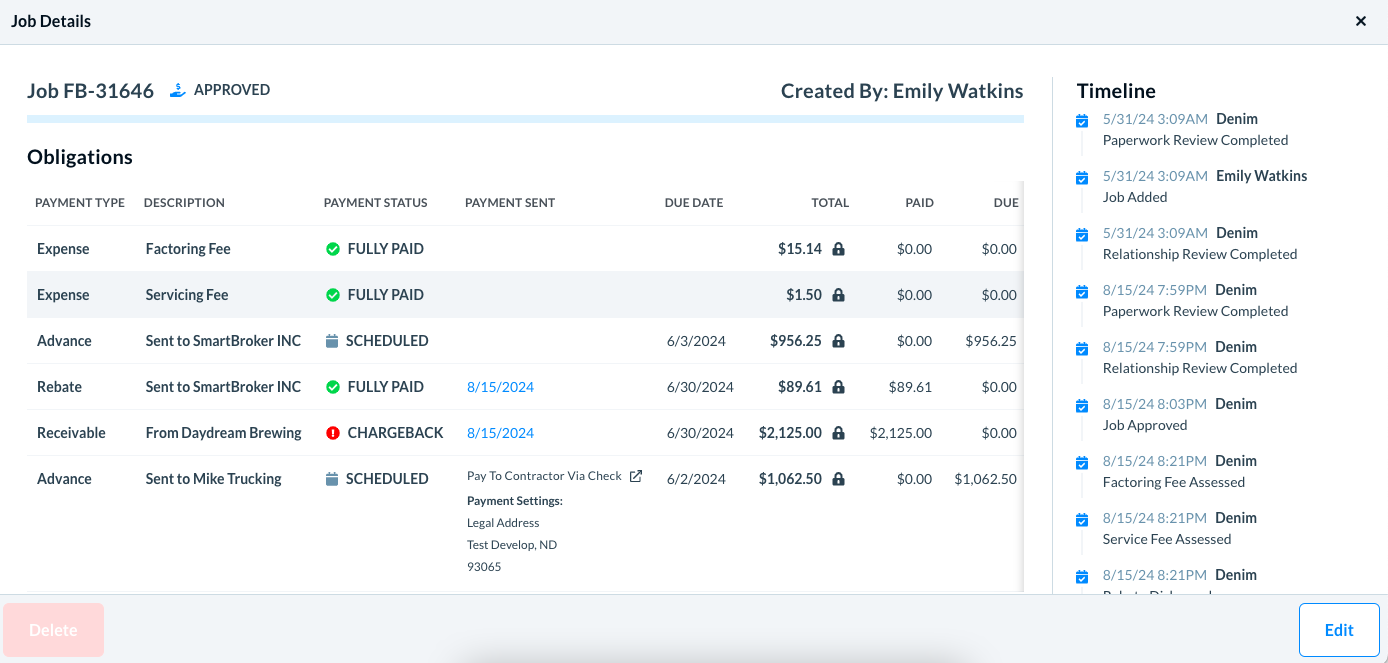Screen dimensions: 1388x663
Task: Close the Job Details dialog
Action: [1360, 21]
